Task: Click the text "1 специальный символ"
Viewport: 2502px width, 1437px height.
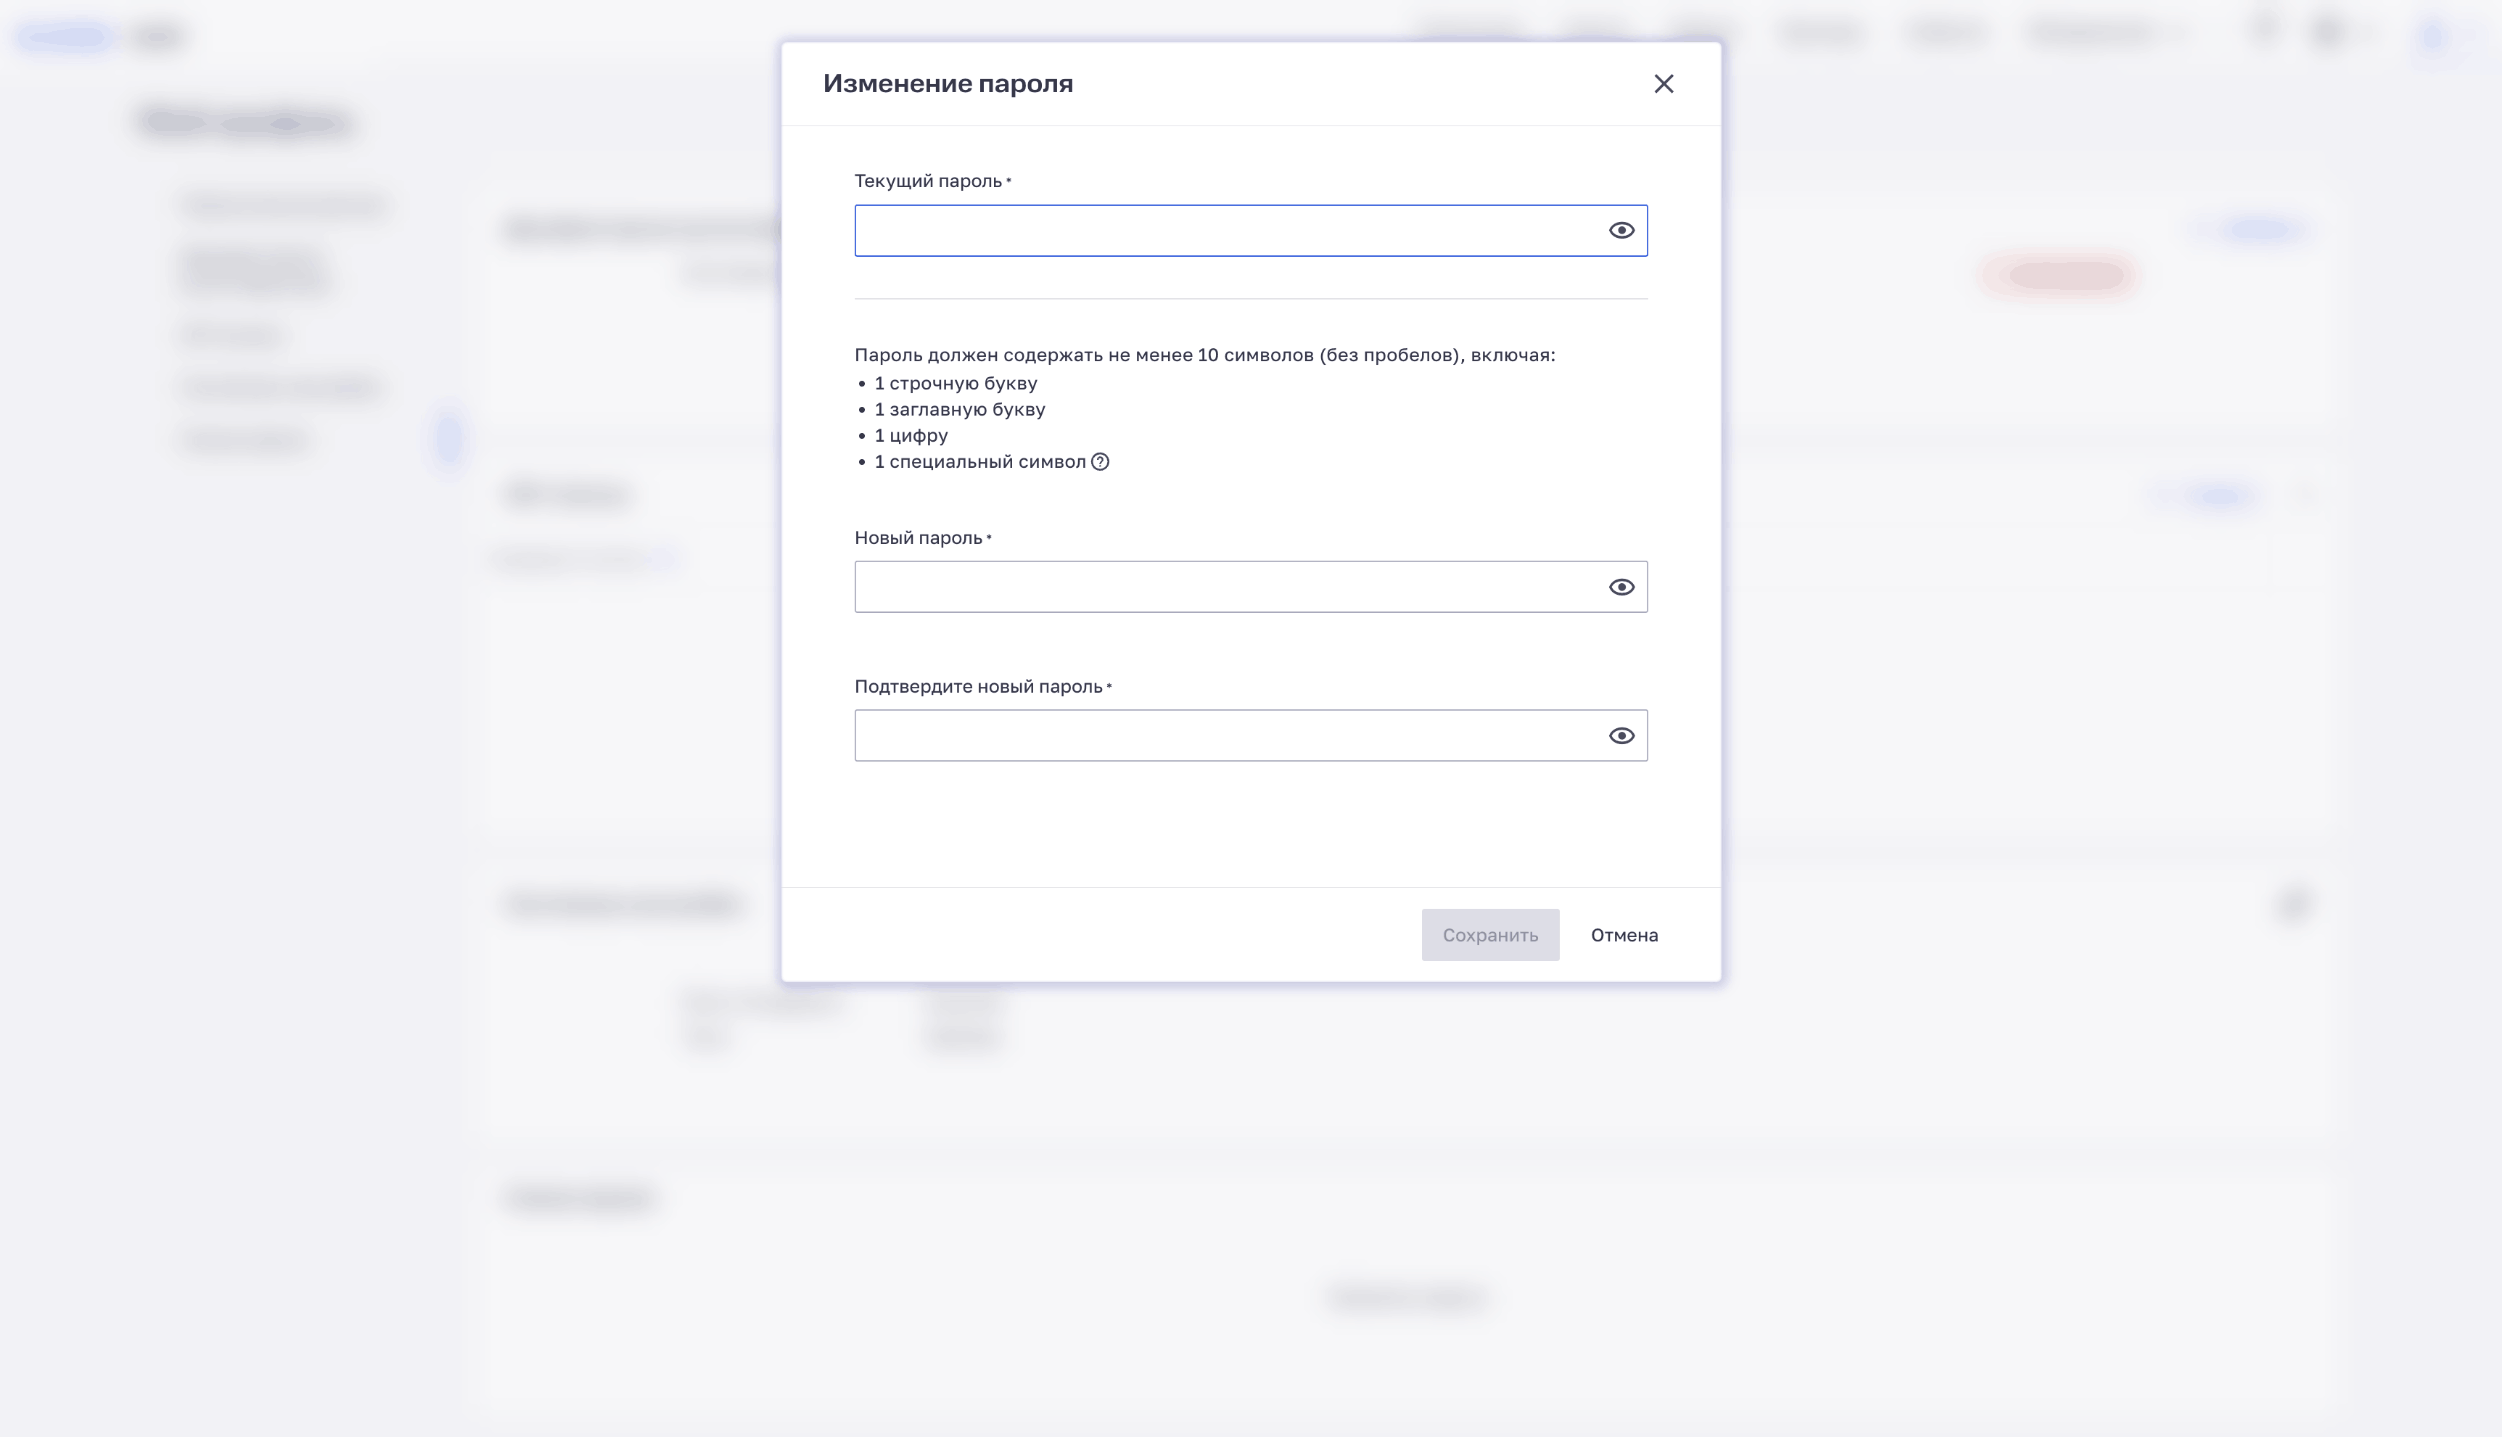Action: point(980,462)
